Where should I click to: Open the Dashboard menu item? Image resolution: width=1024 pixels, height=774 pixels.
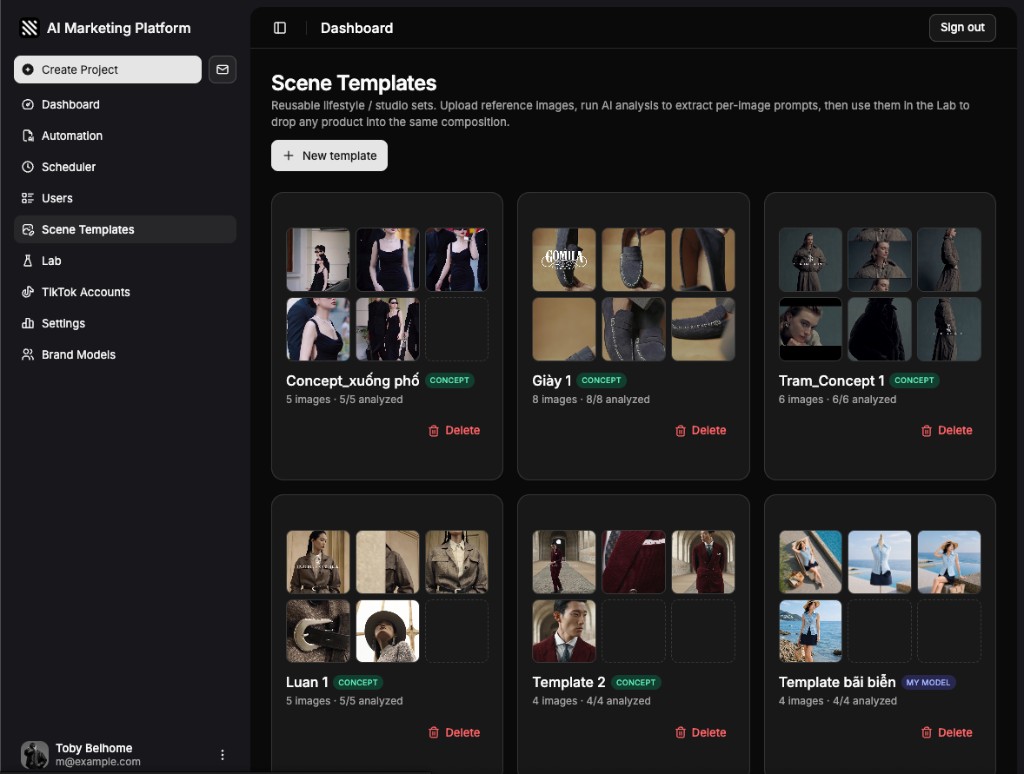tap(125, 105)
